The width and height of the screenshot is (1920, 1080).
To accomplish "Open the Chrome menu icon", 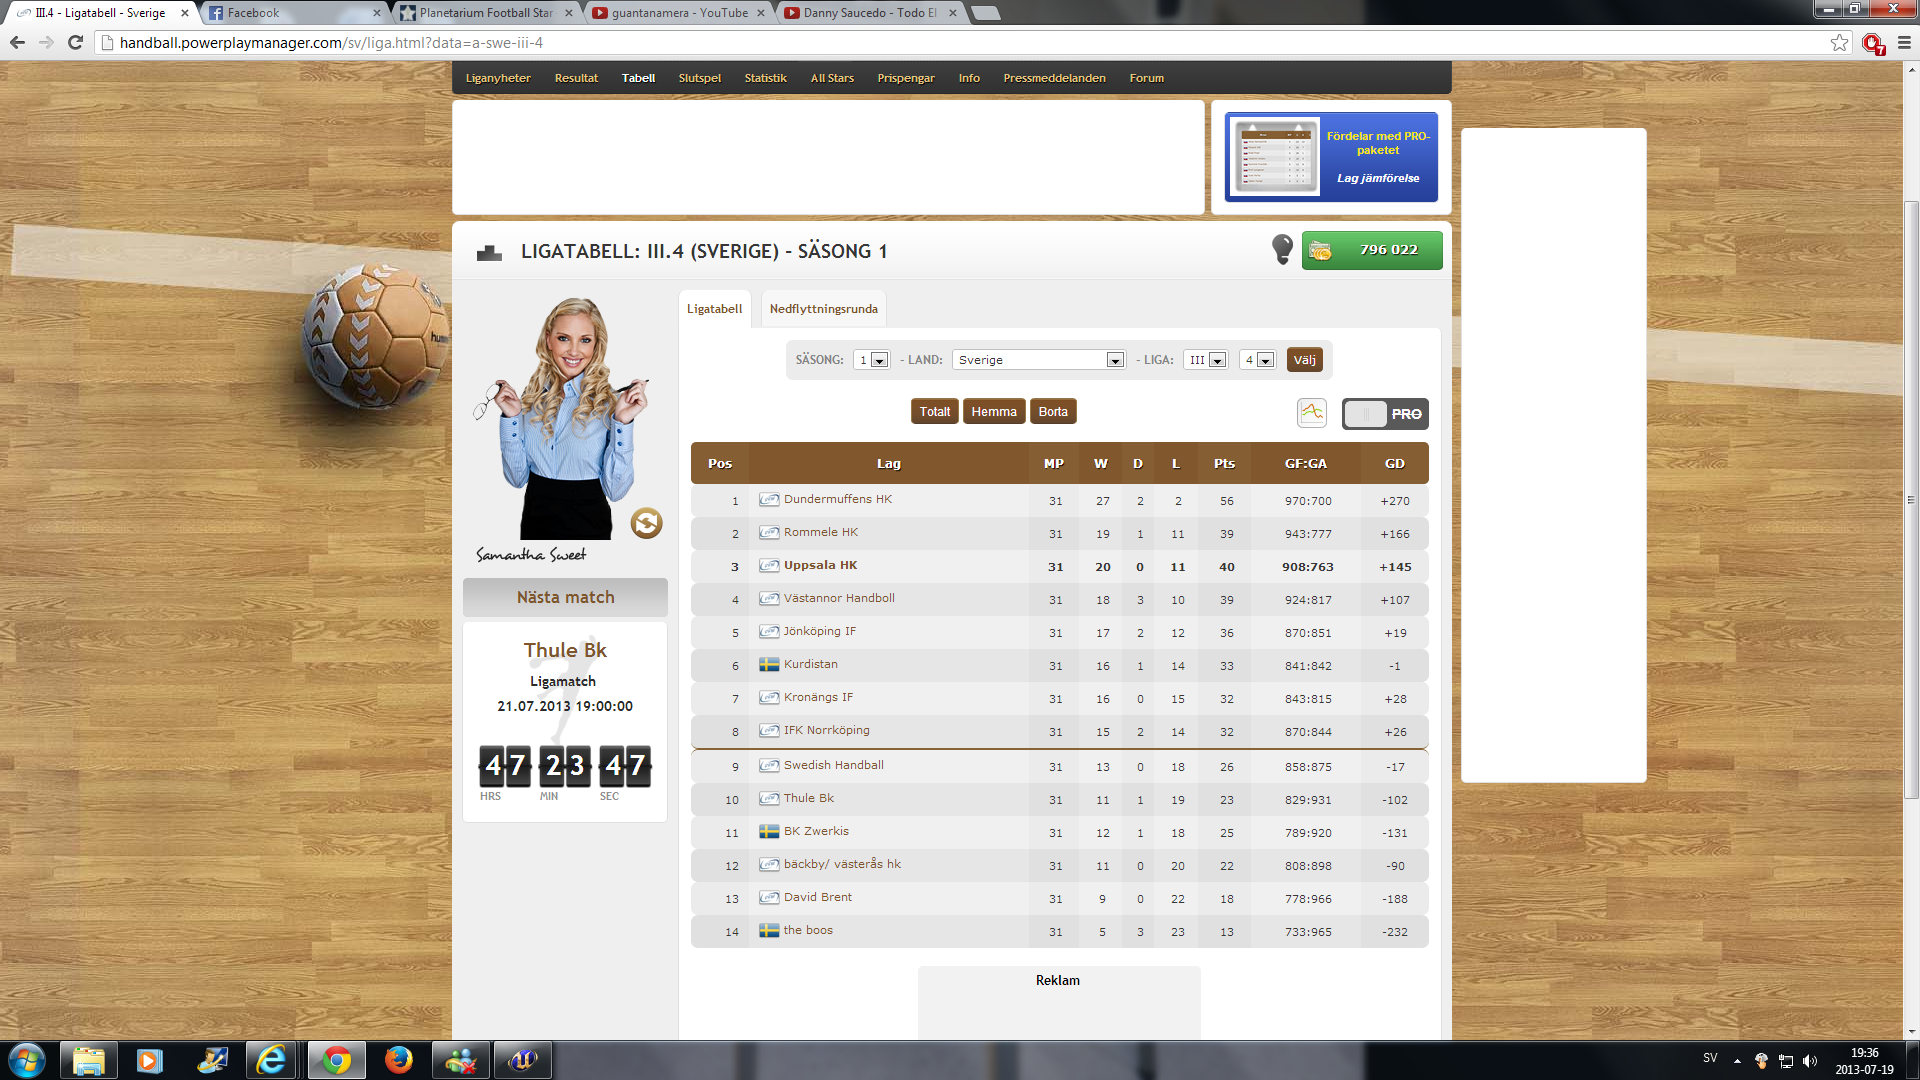I will 1904,42.
